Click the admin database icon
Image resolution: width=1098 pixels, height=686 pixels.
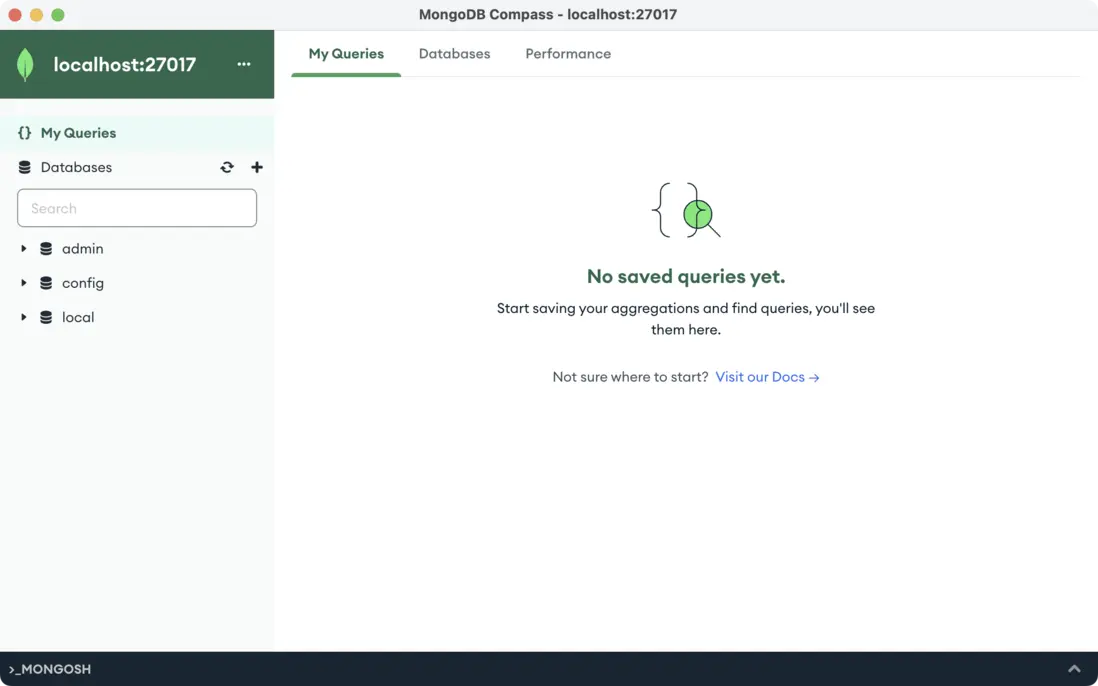click(x=46, y=248)
